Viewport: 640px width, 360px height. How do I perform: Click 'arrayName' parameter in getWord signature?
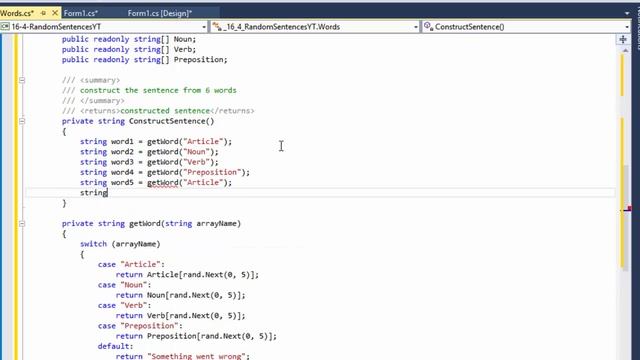tap(216, 224)
